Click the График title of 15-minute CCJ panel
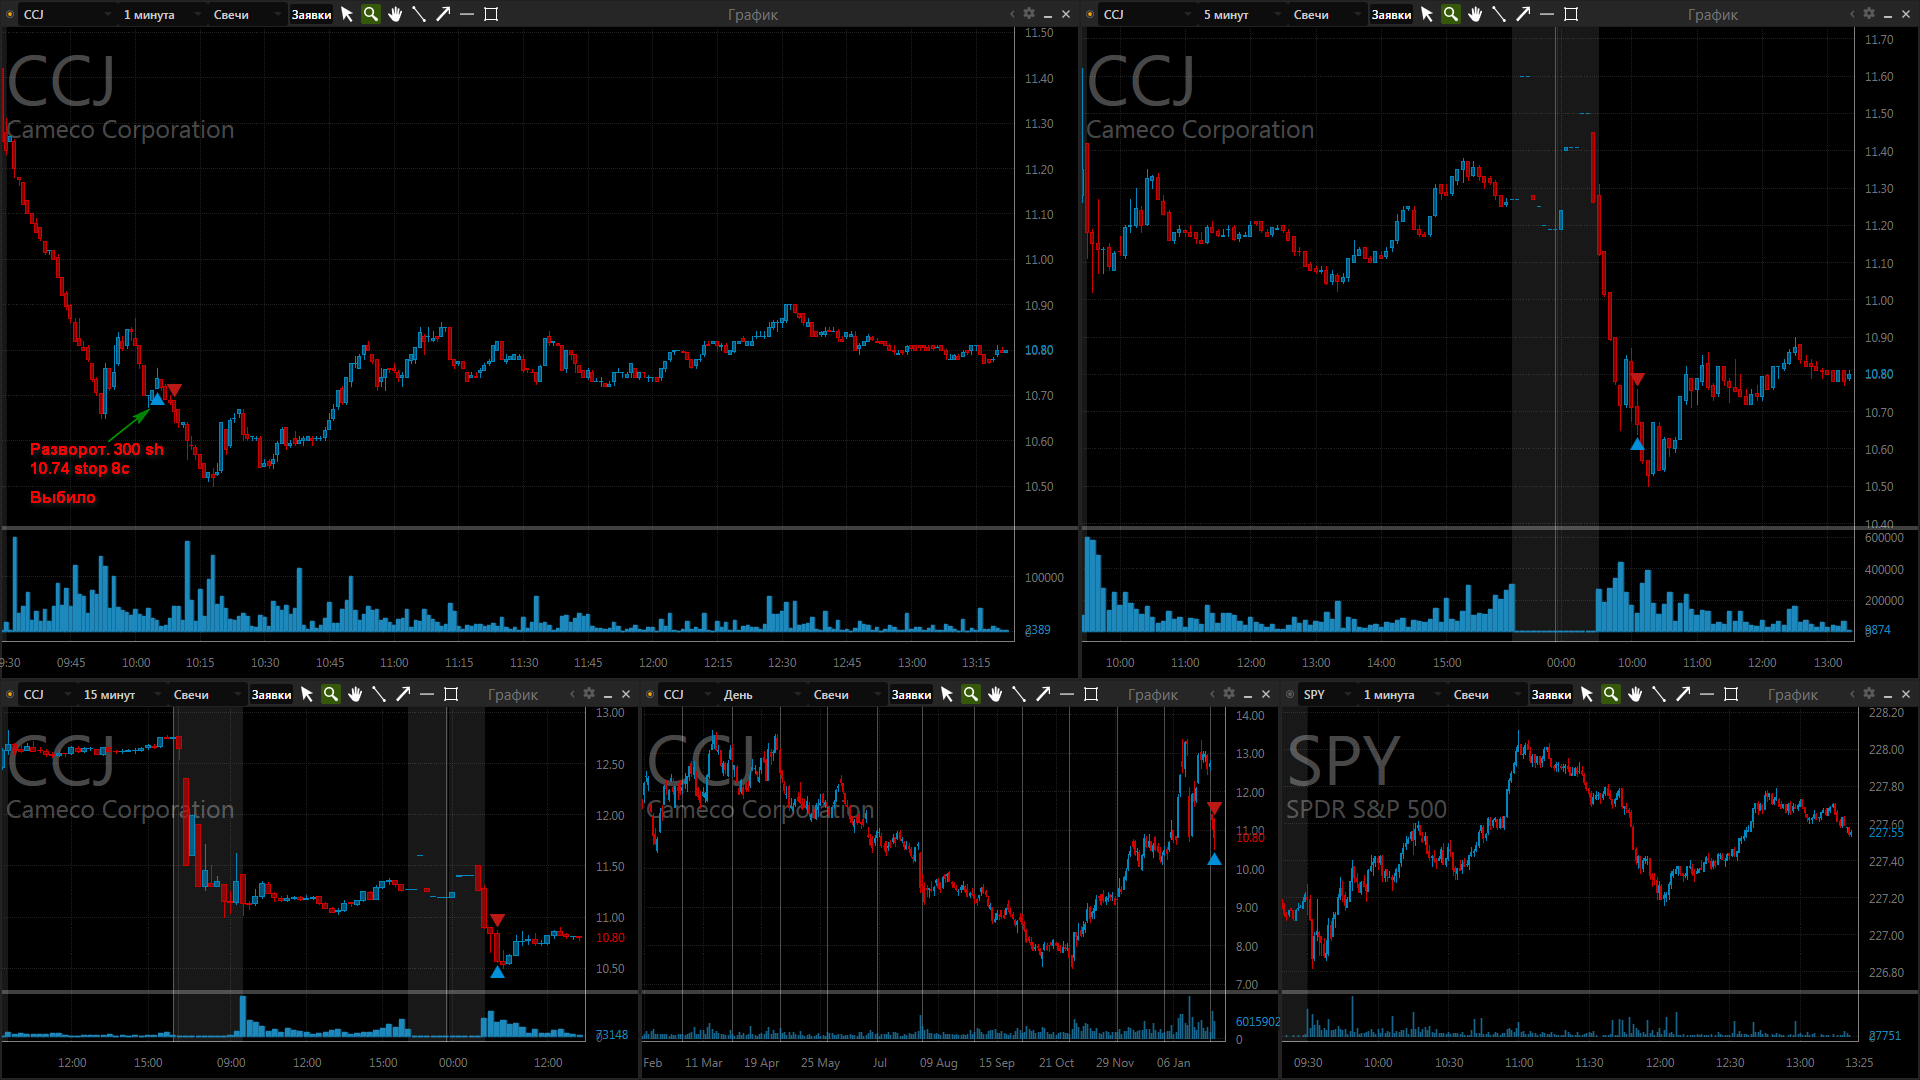 click(x=513, y=695)
